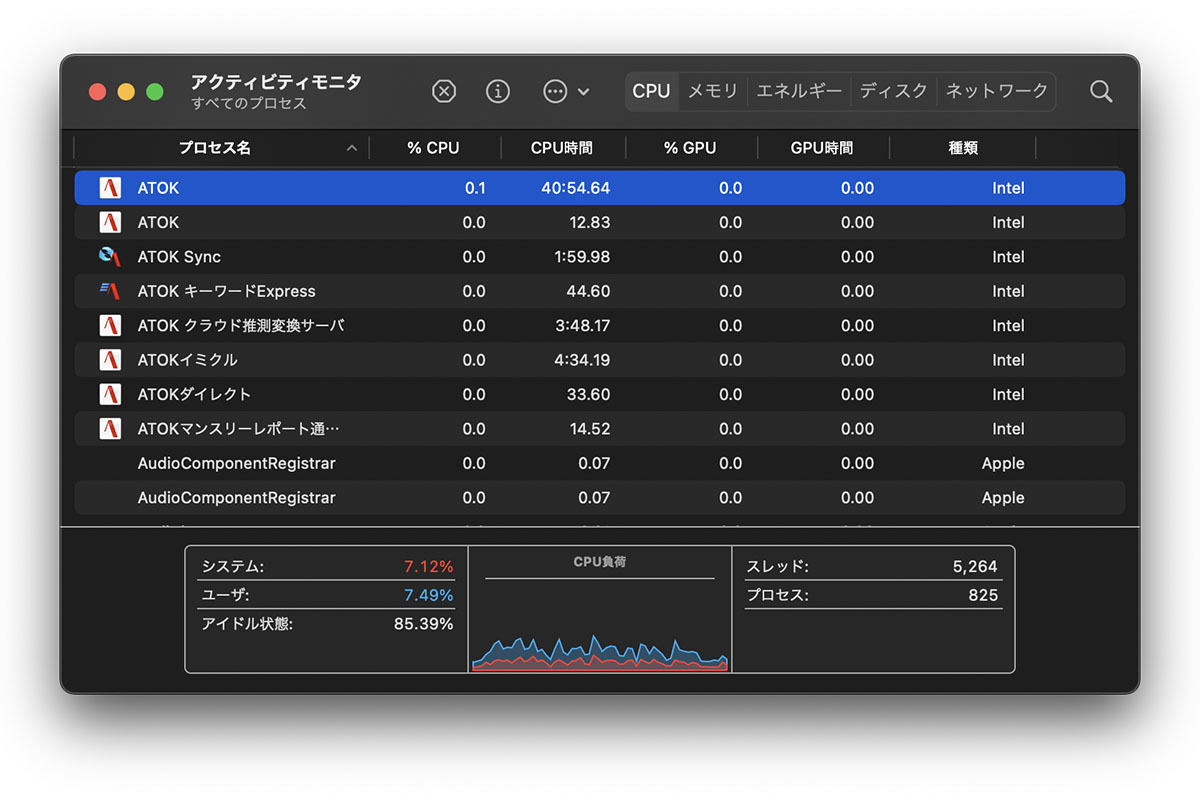Image resolution: width=1200 pixels, height=800 pixels.
Task: Expand the action menu dropdown chevron
Action: click(584, 92)
